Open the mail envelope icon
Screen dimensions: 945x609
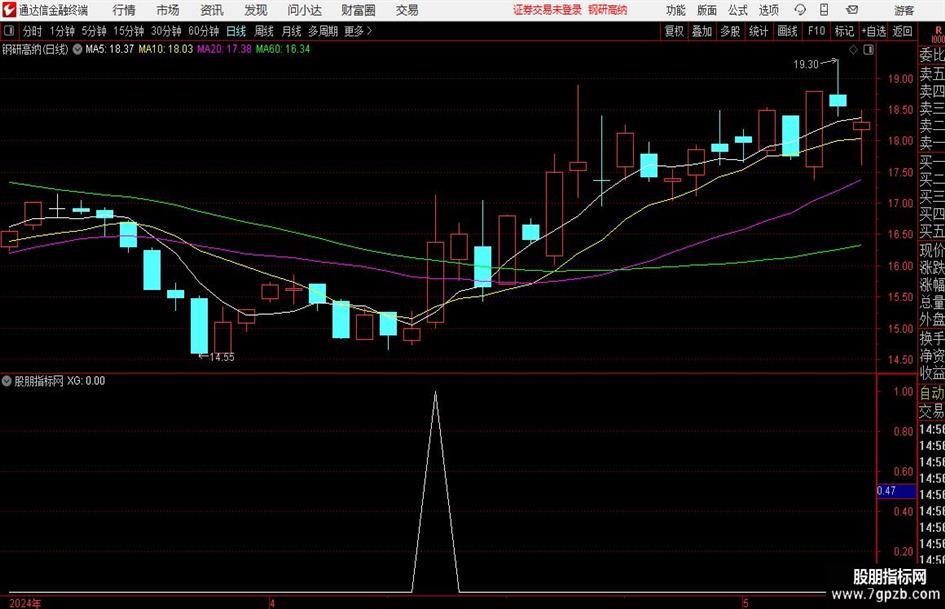tap(852, 10)
